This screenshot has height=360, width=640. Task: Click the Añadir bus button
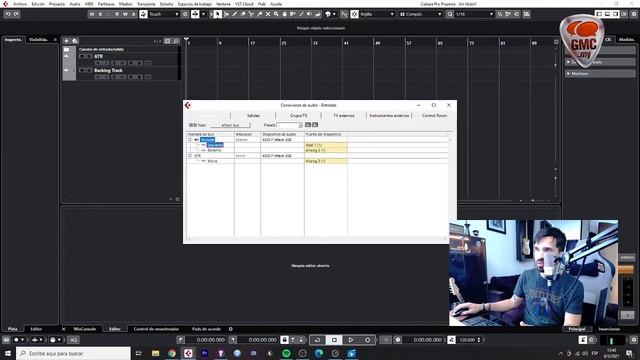coord(230,125)
